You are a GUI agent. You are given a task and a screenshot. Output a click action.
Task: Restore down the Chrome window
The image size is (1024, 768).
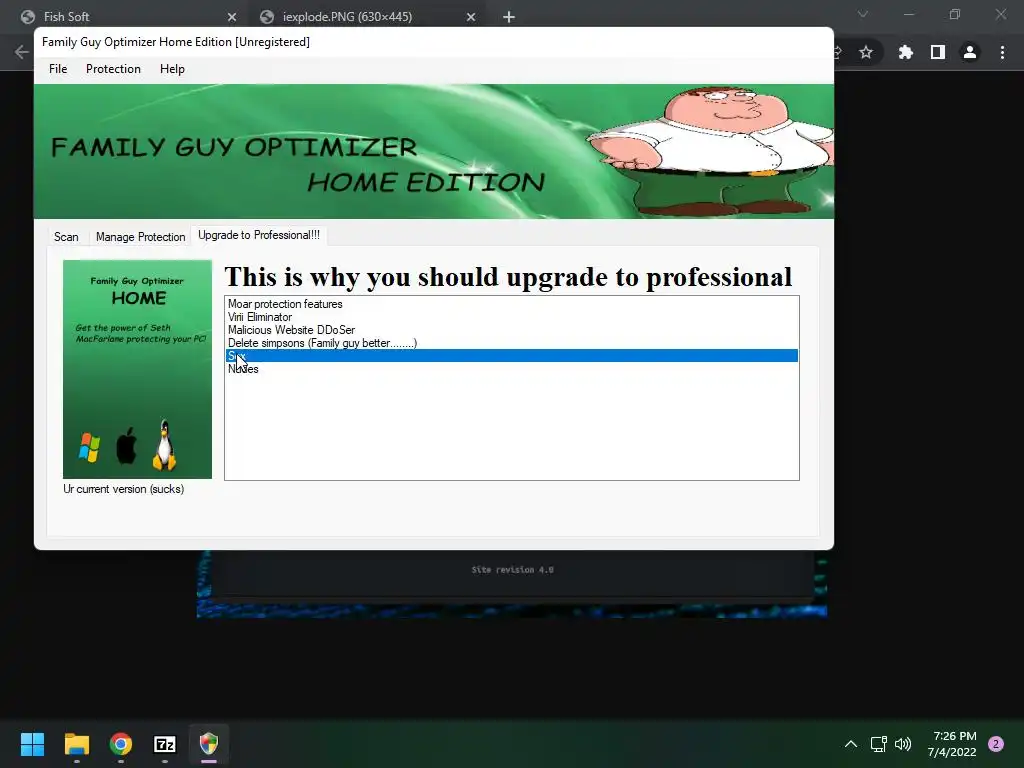(955, 14)
